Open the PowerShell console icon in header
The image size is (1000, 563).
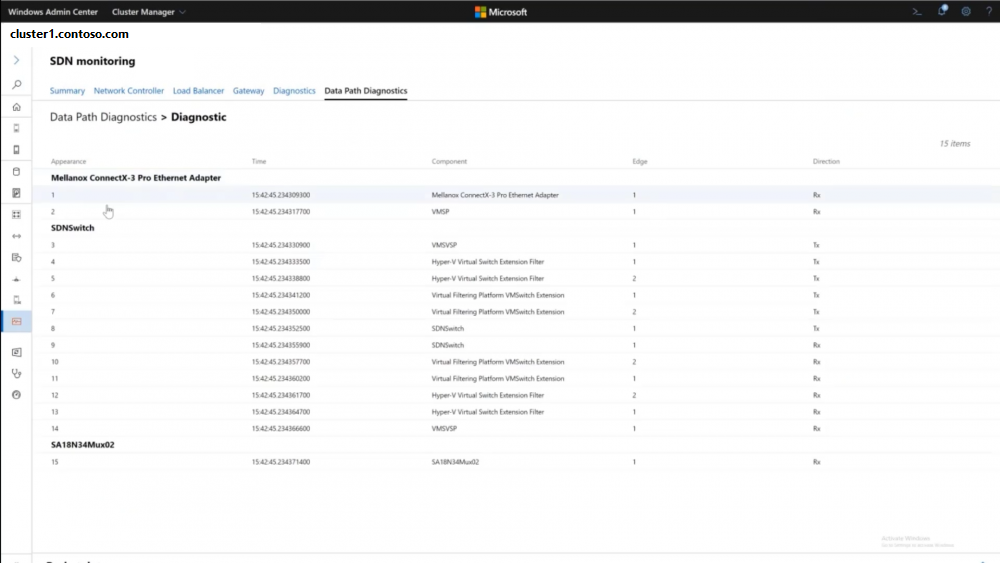(x=917, y=11)
